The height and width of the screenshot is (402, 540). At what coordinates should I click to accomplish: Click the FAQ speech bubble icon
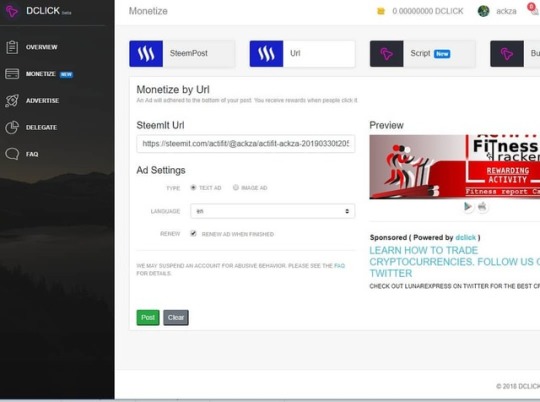tap(12, 154)
